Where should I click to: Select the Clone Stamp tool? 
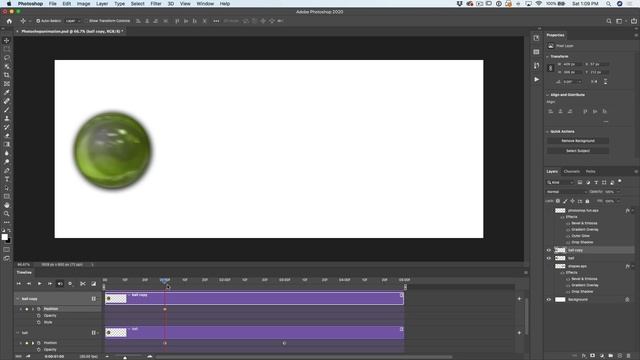point(7,118)
